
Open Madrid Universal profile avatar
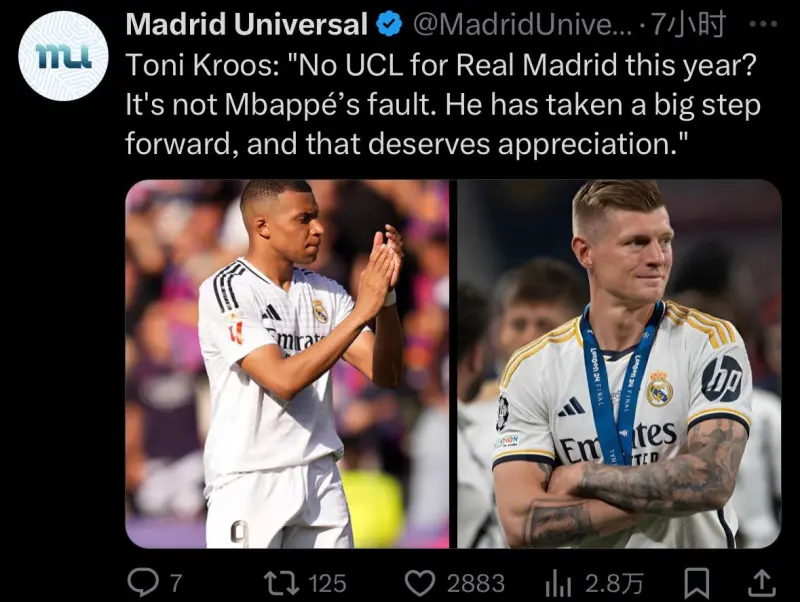63,56
